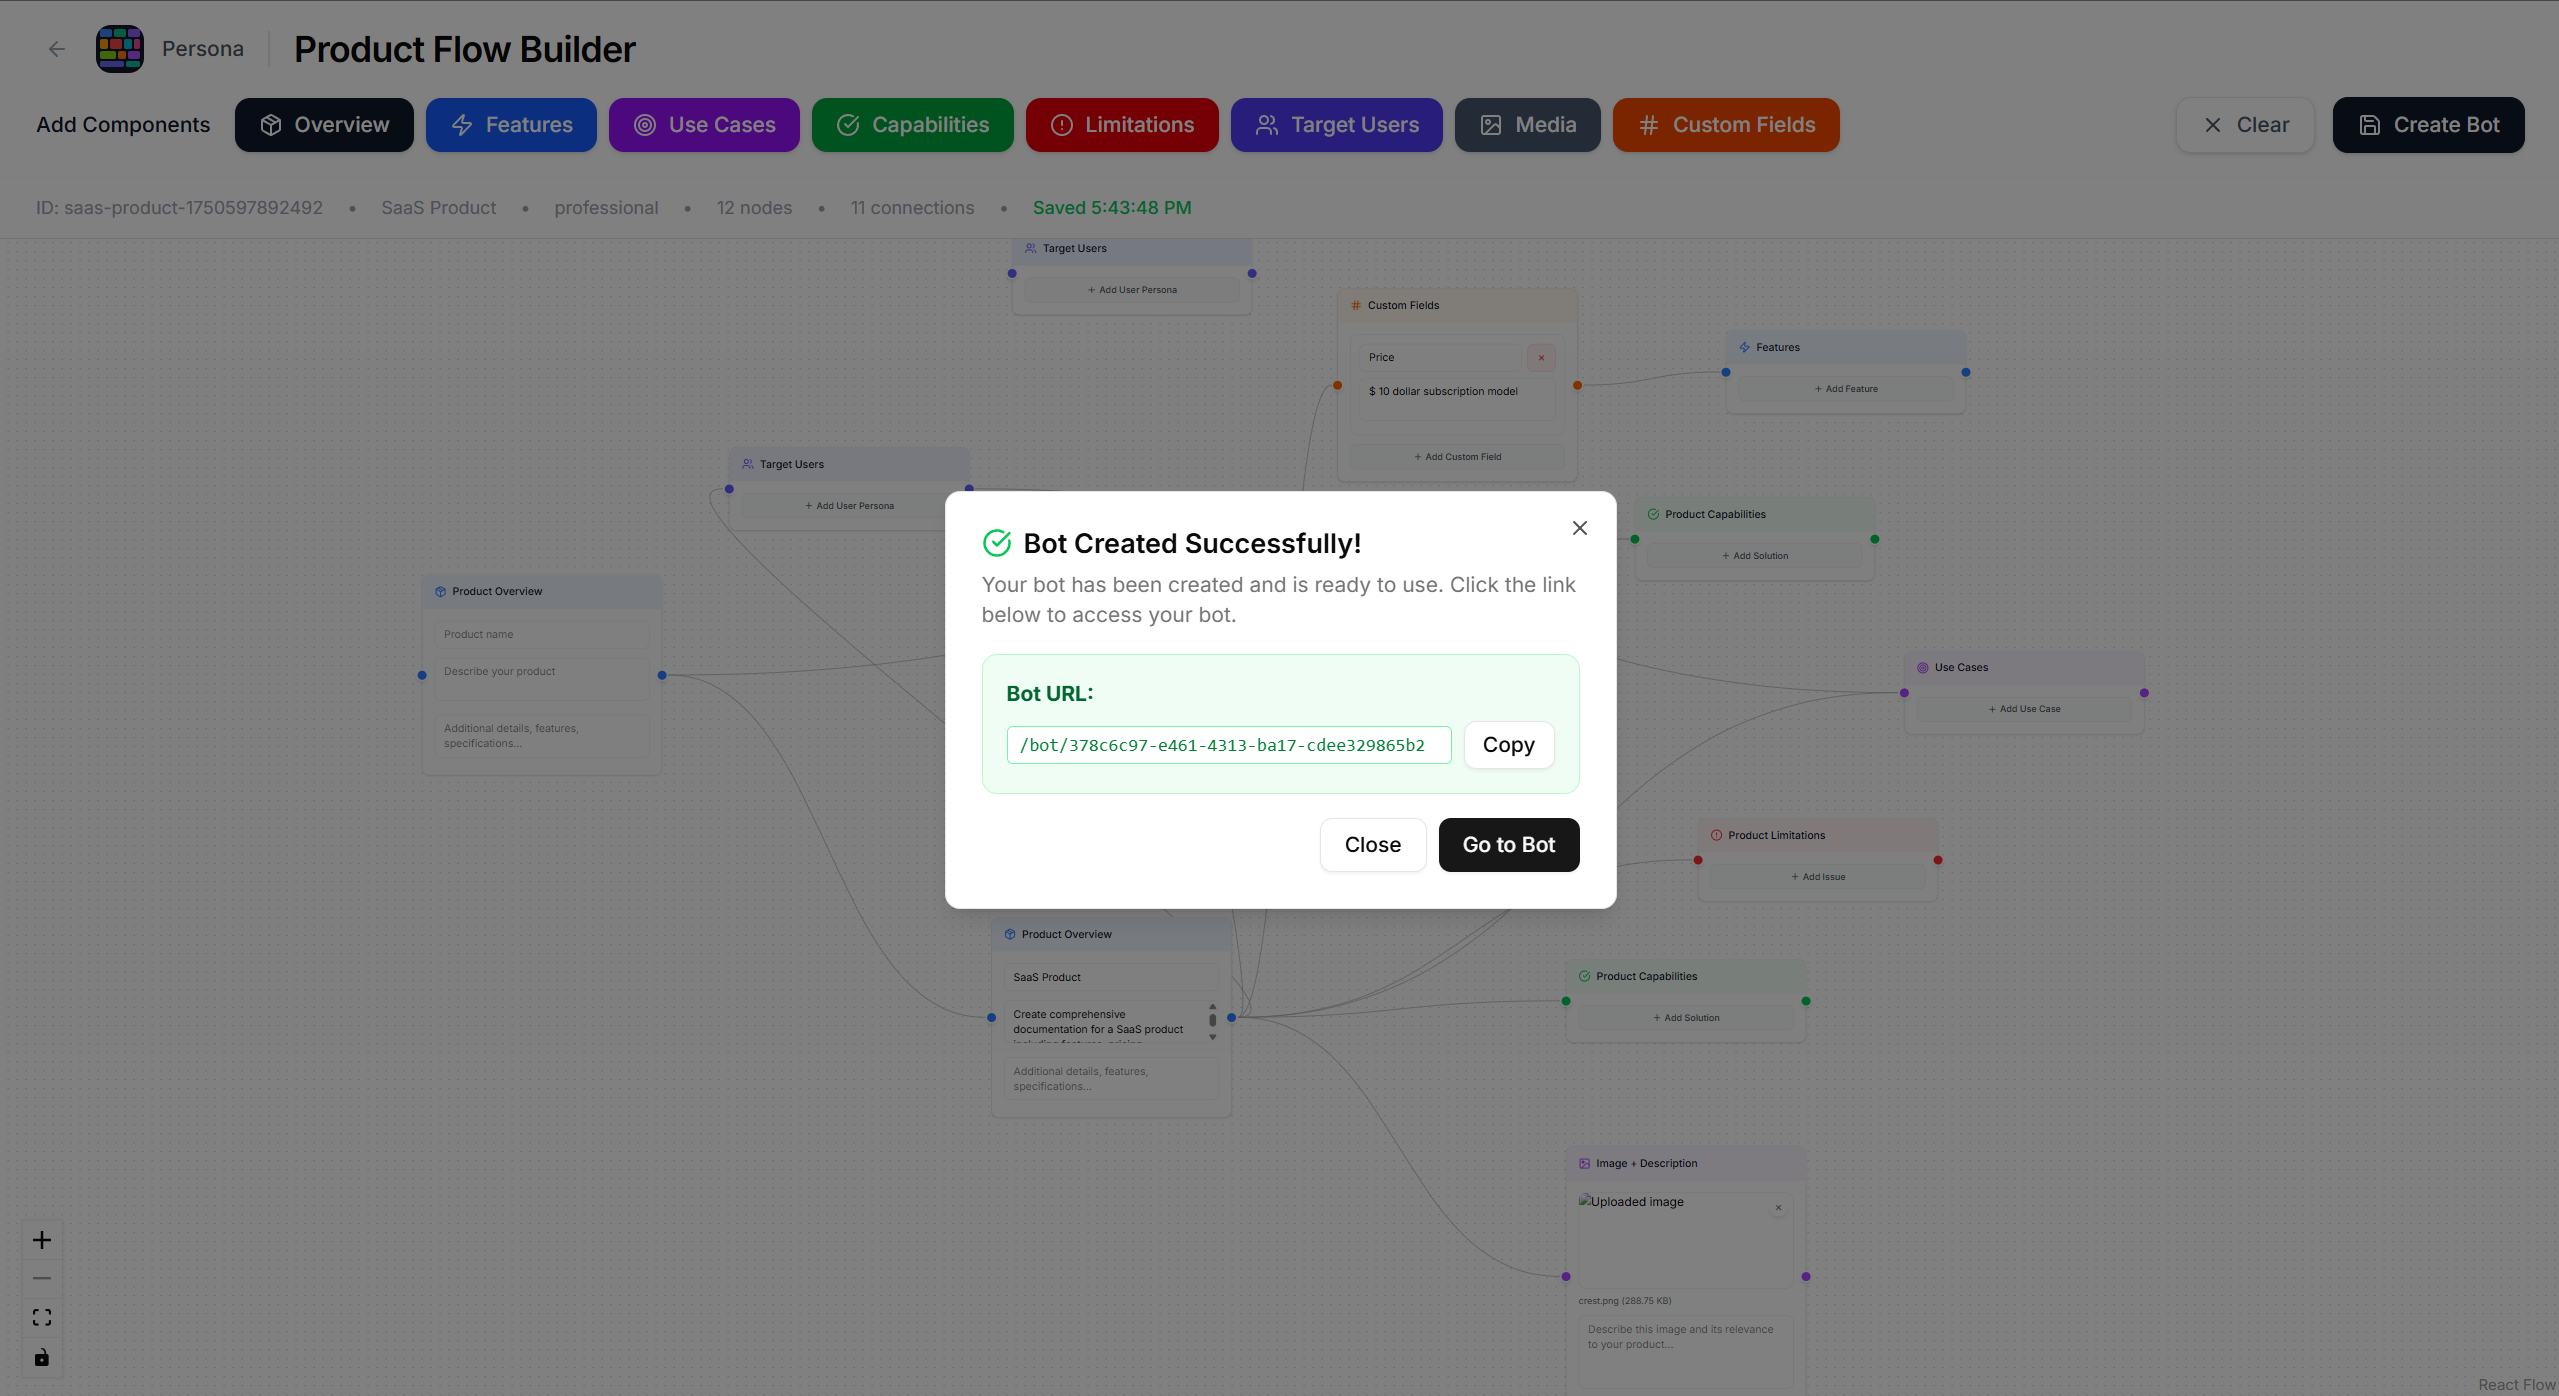This screenshot has height=1396, width=2559.
Task: Remove the uploaded image
Action: 1778,1208
